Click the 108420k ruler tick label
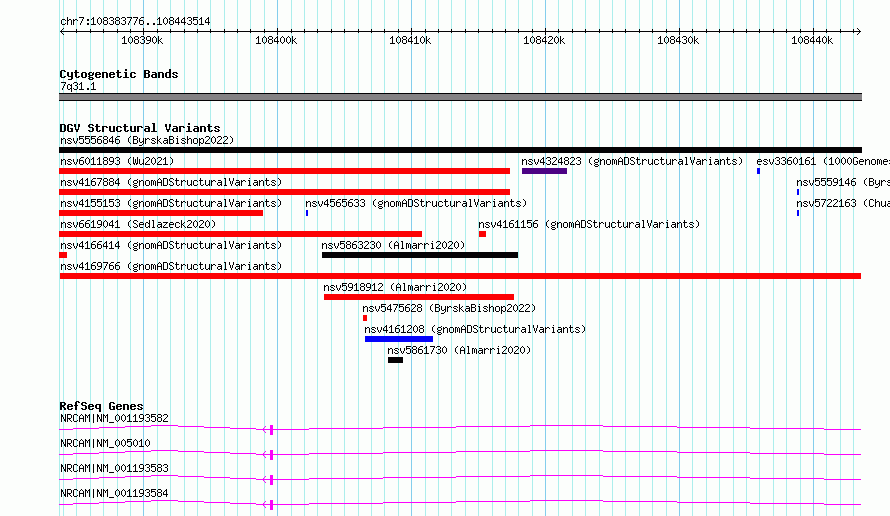 pyautogui.click(x=544, y=40)
